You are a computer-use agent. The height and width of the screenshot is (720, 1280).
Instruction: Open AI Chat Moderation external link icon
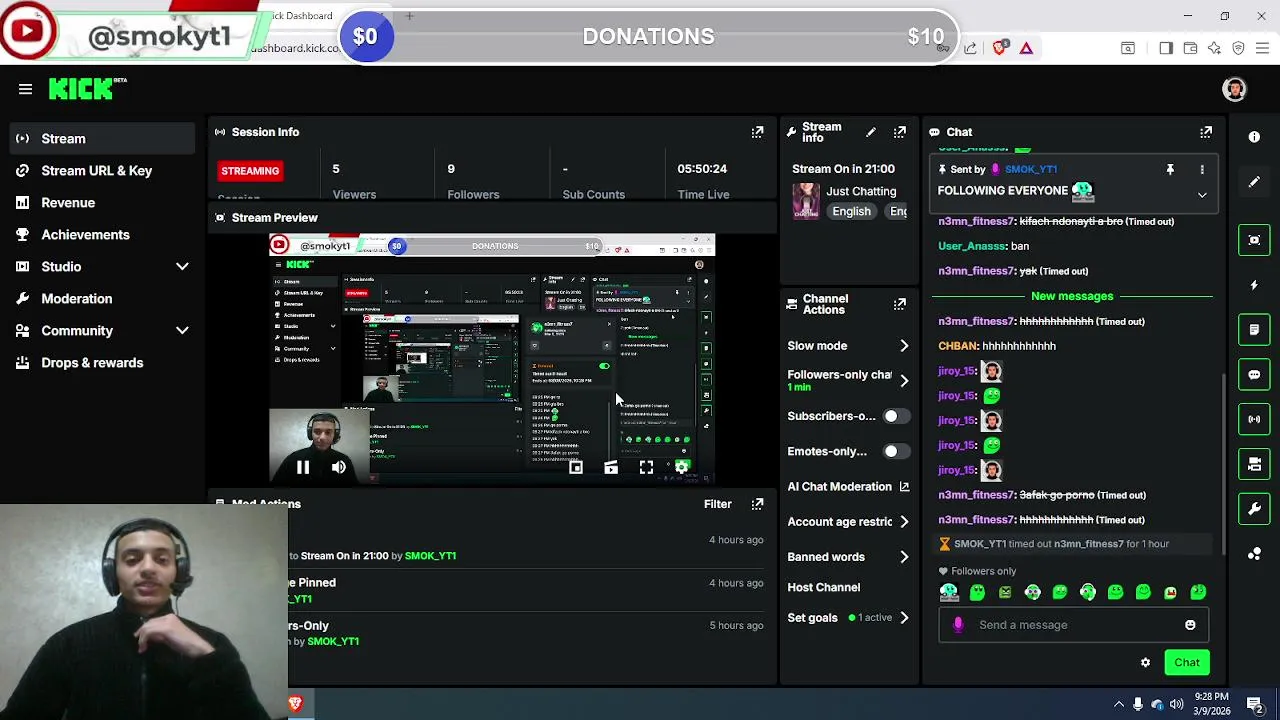(904, 487)
